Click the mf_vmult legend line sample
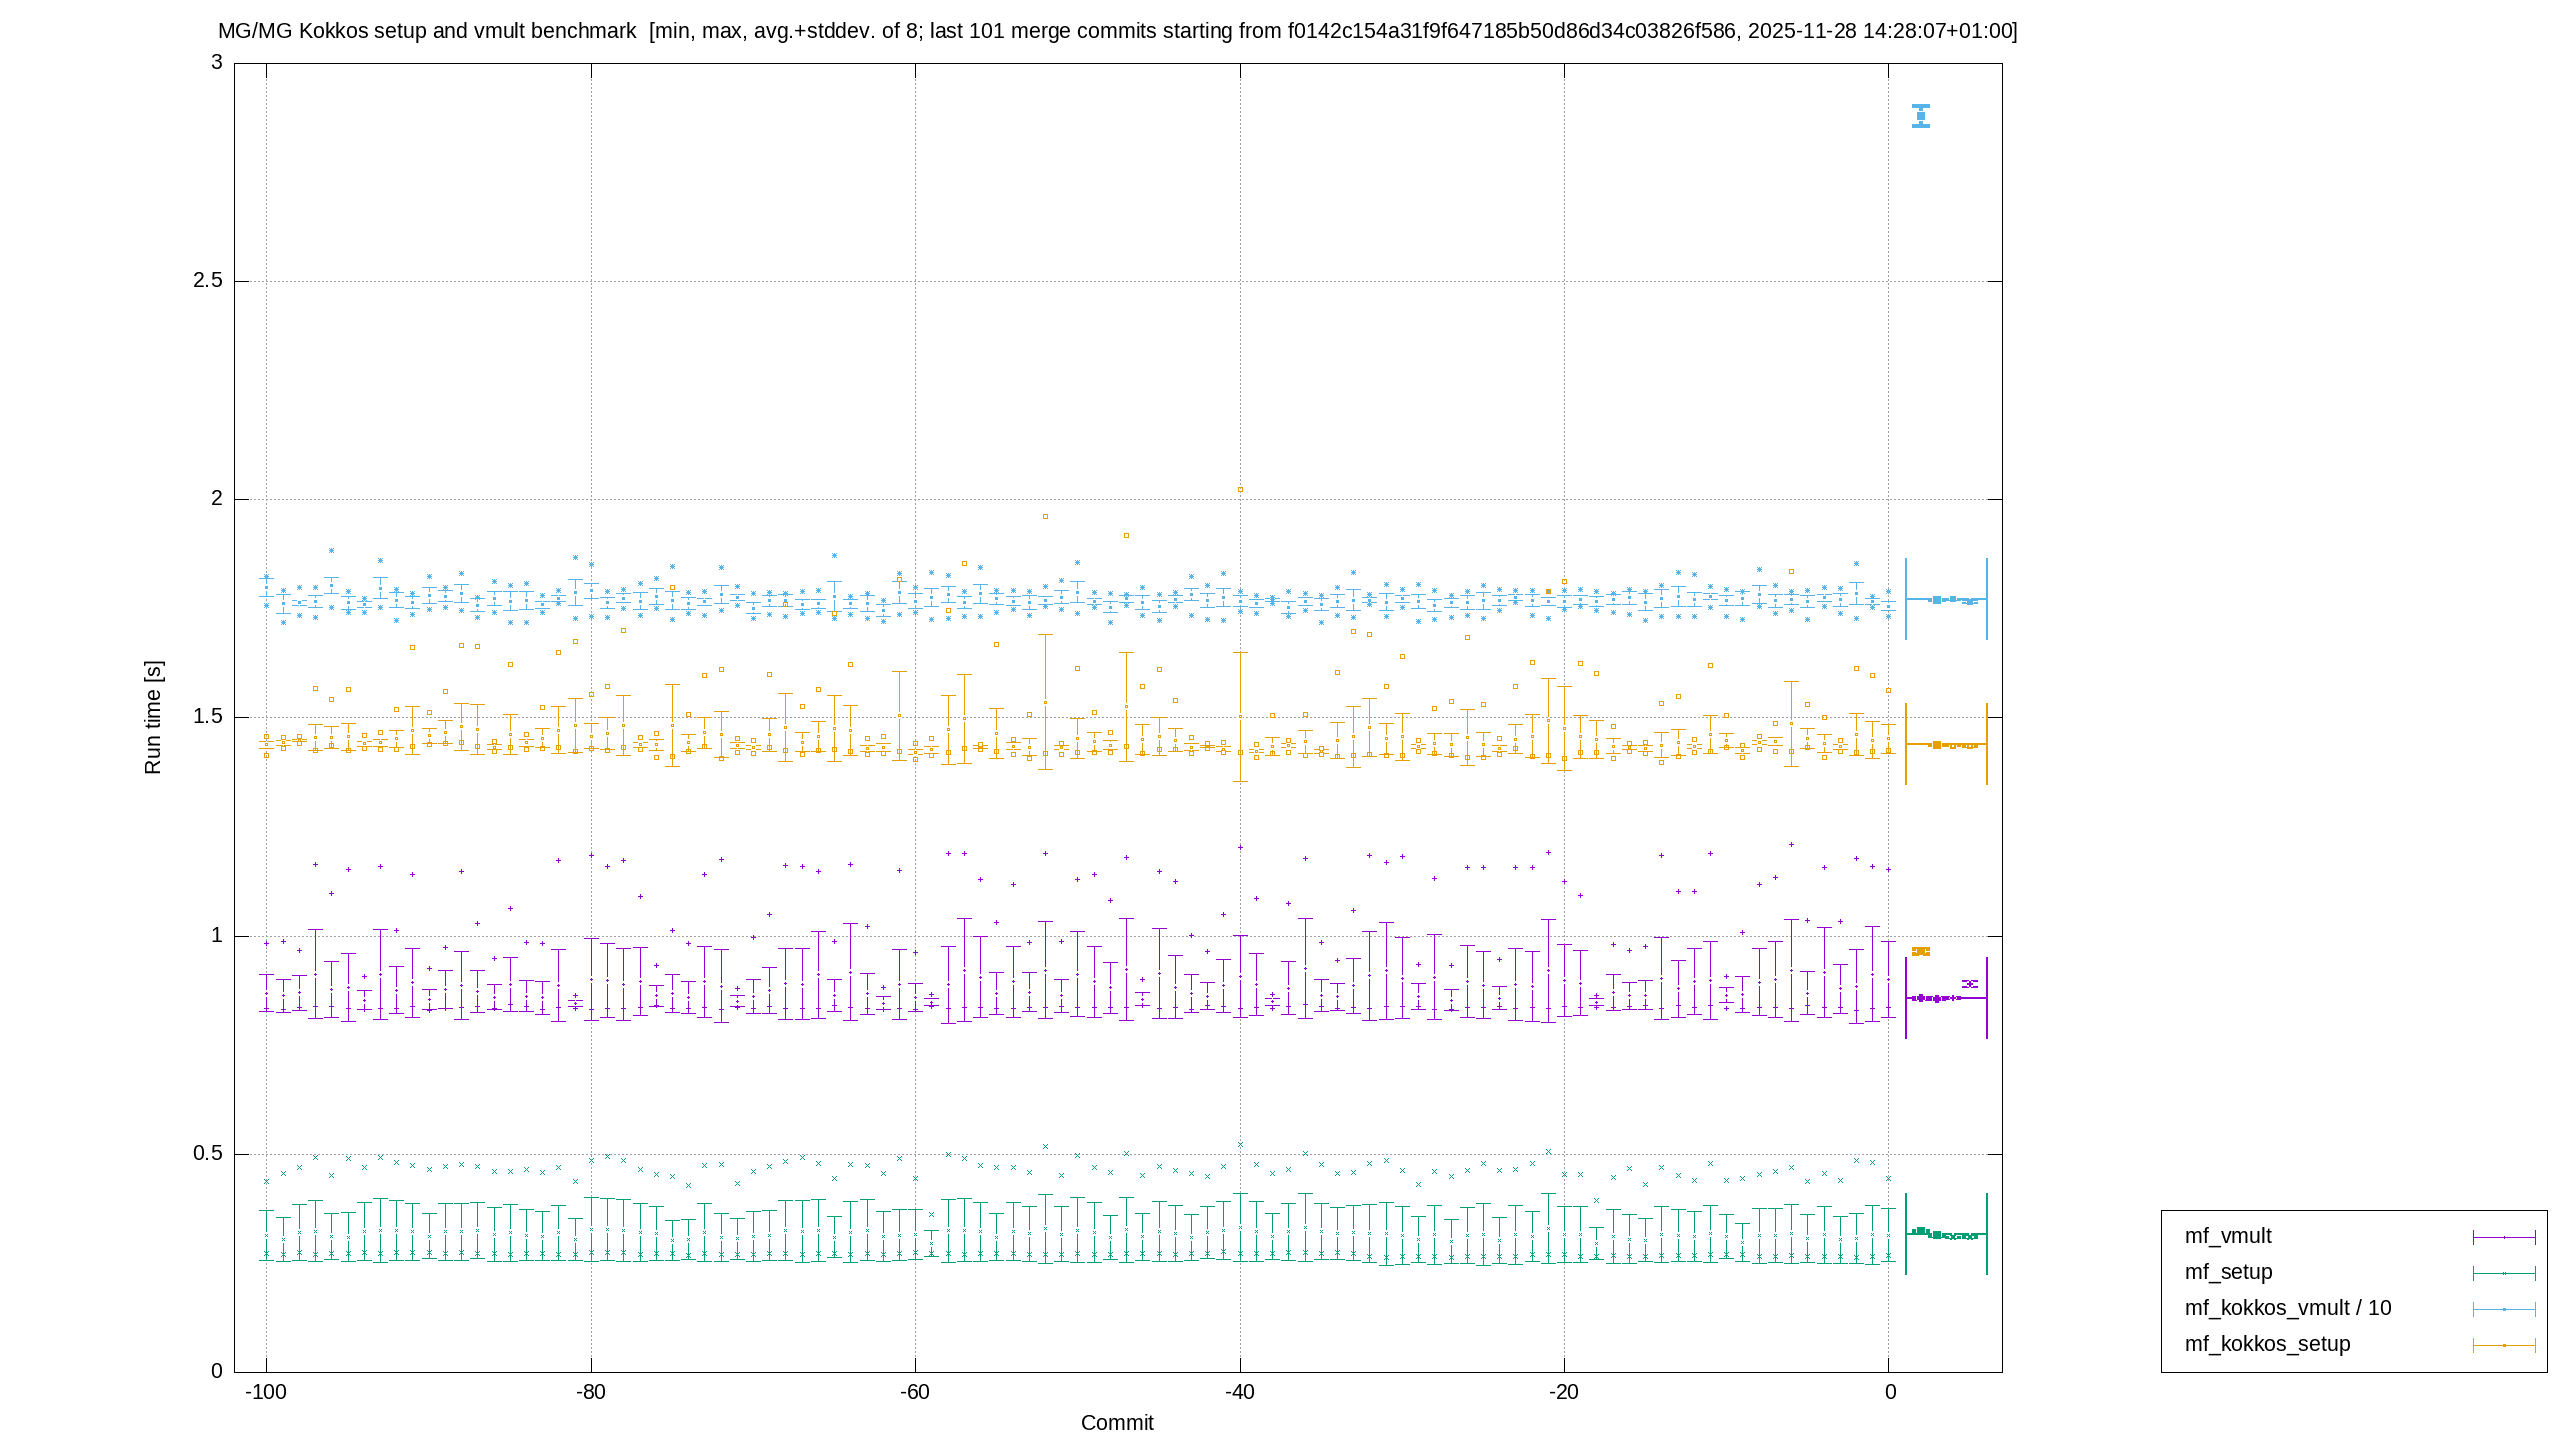Image resolution: width=2560 pixels, height=1440 pixels. point(2504,1237)
